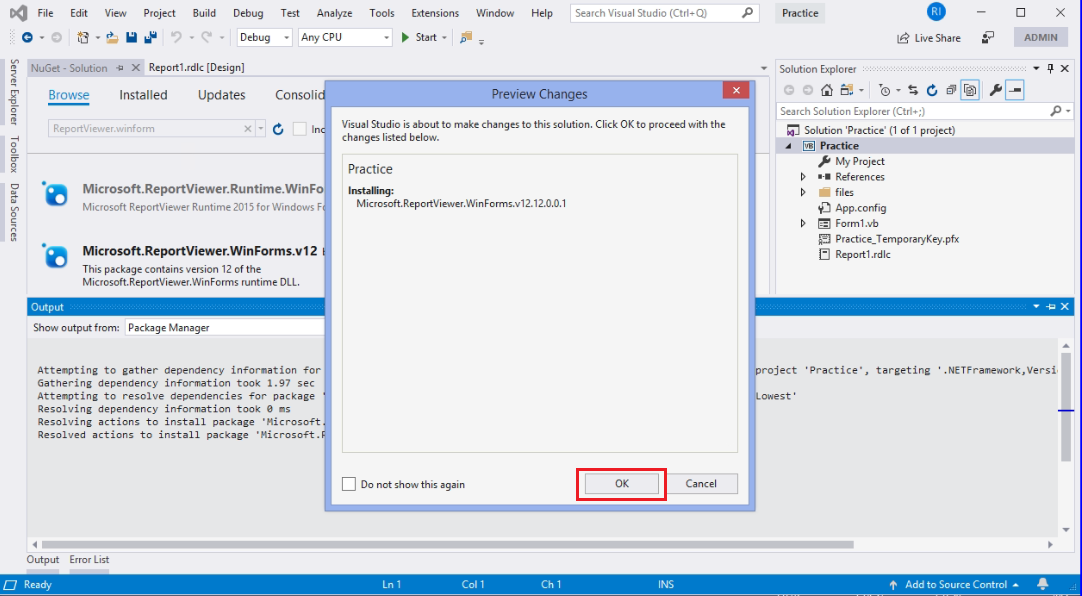The height and width of the screenshot is (596, 1082).
Task: Click the Refresh icon in Solution Explorer
Action: coord(932,90)
